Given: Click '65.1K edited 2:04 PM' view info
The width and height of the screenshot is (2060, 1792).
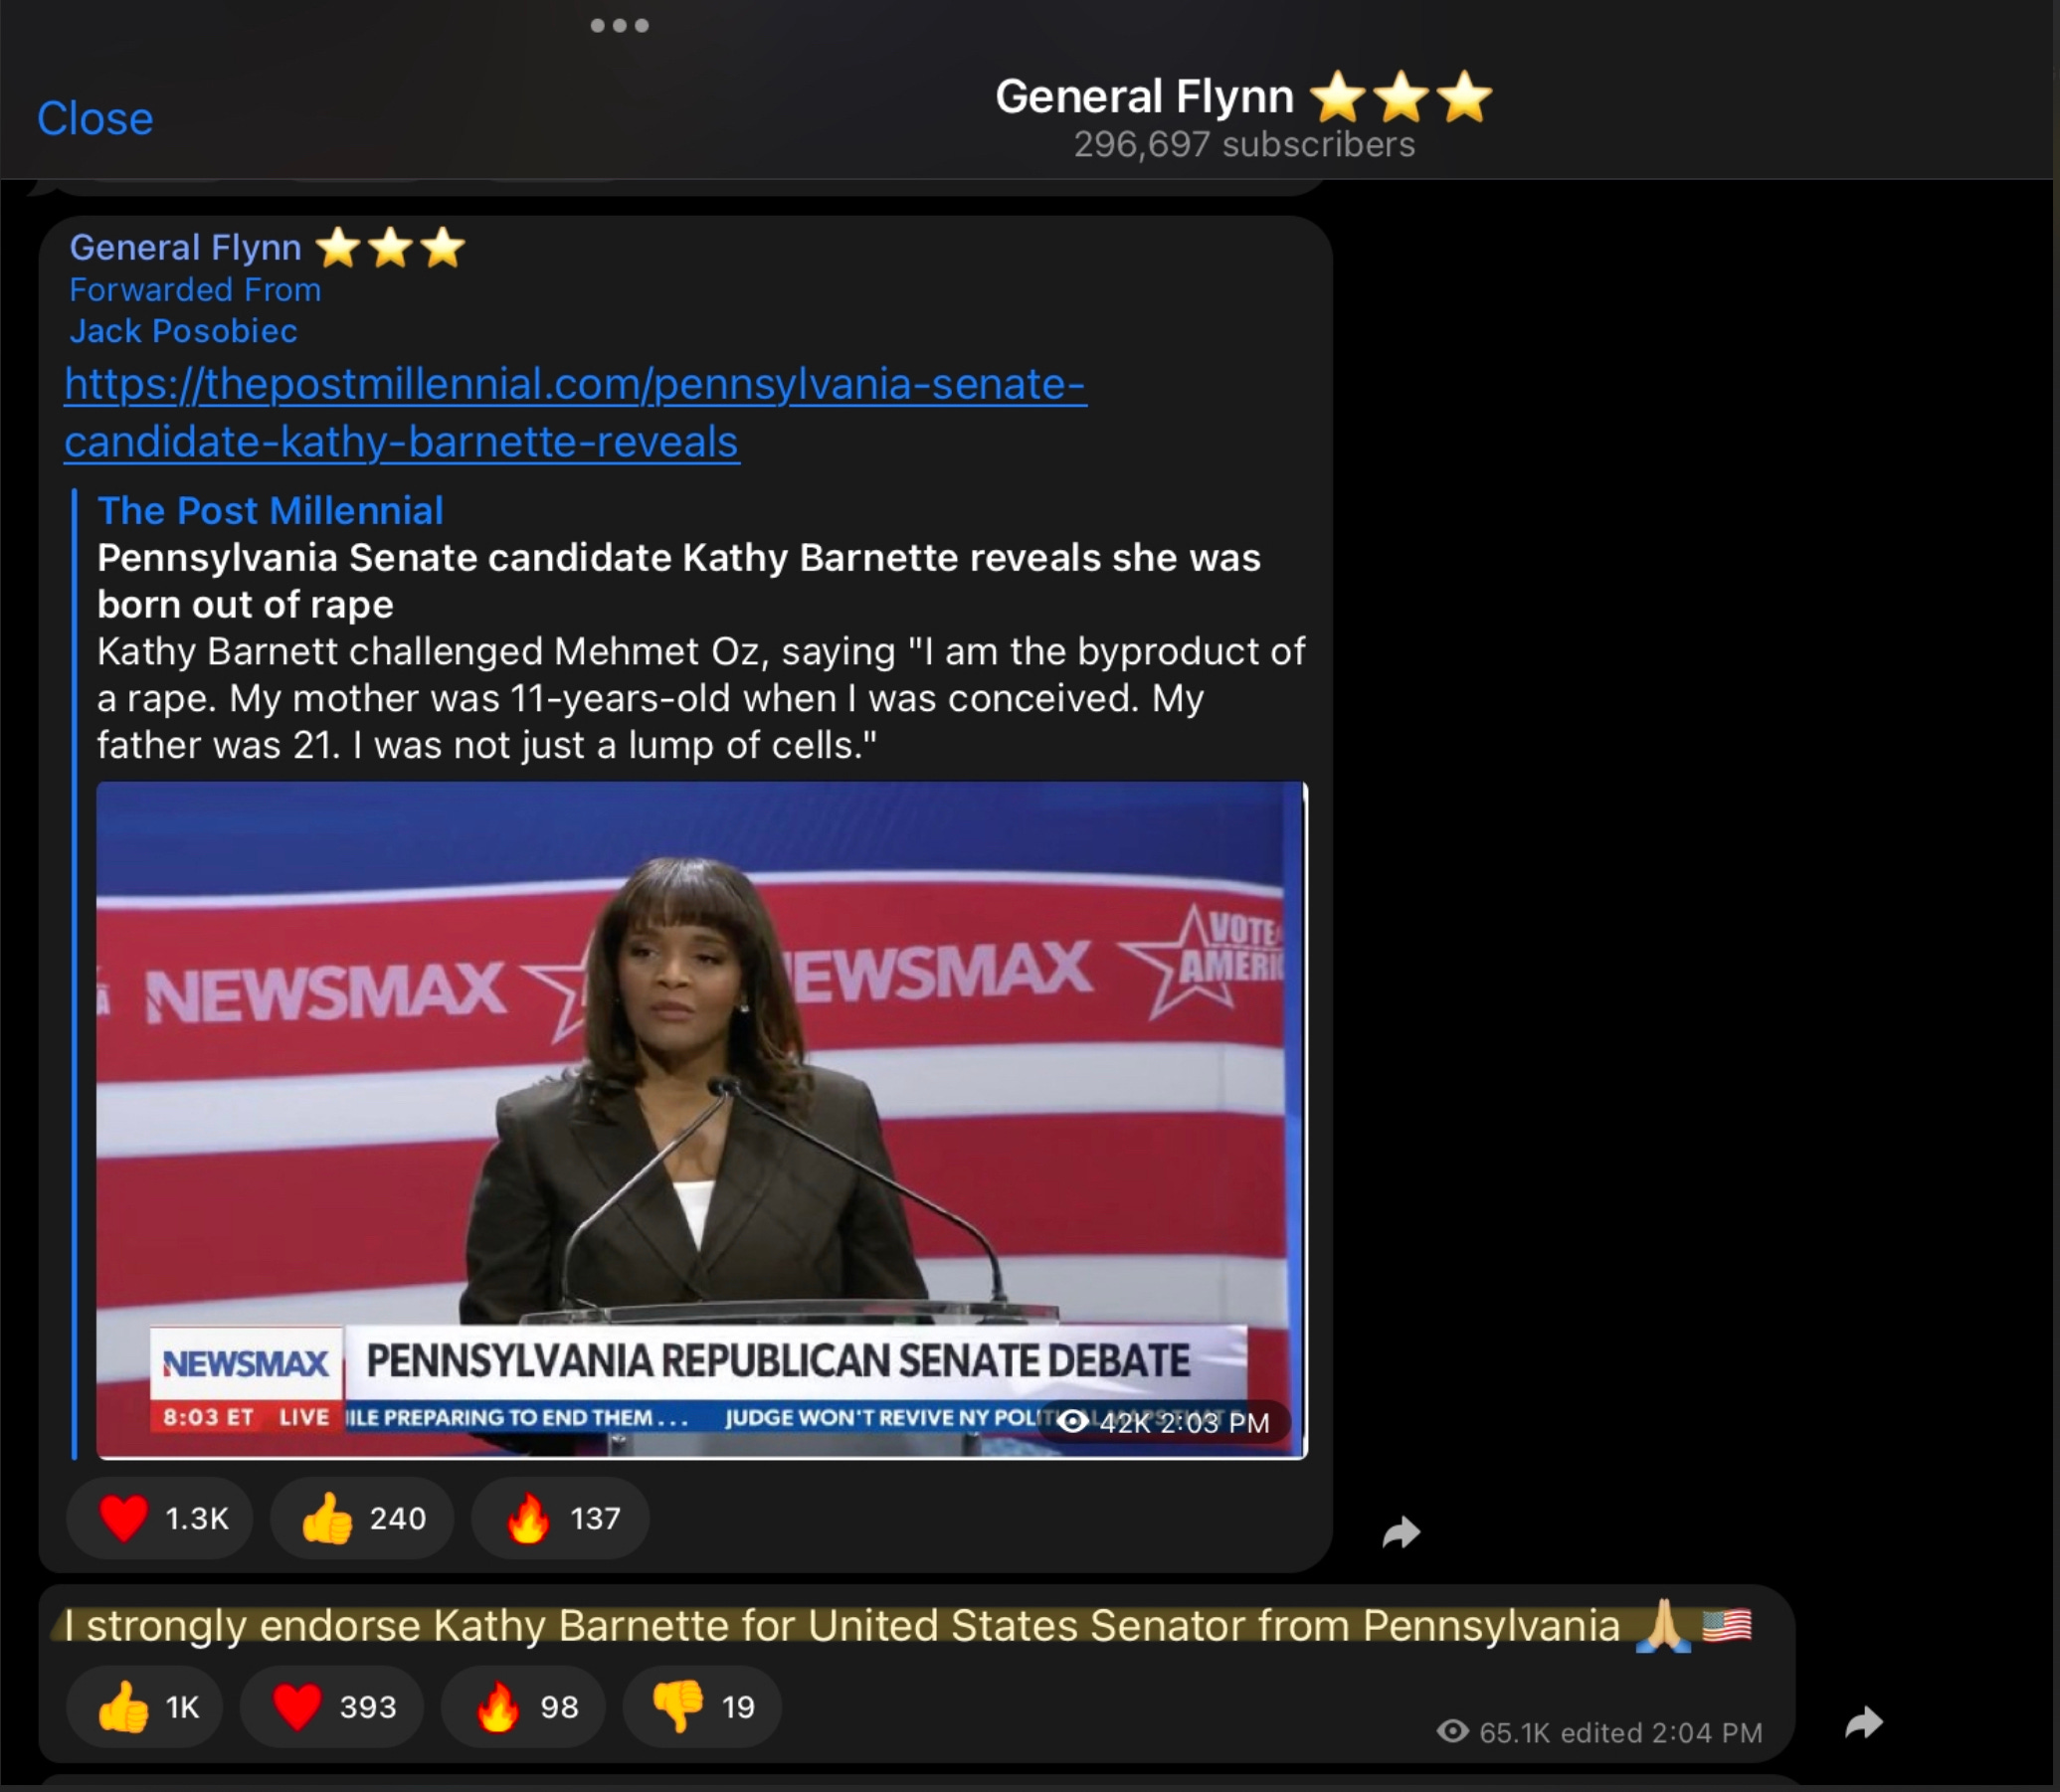Looking at the screenshot, I should [x=1600, y=1732].
